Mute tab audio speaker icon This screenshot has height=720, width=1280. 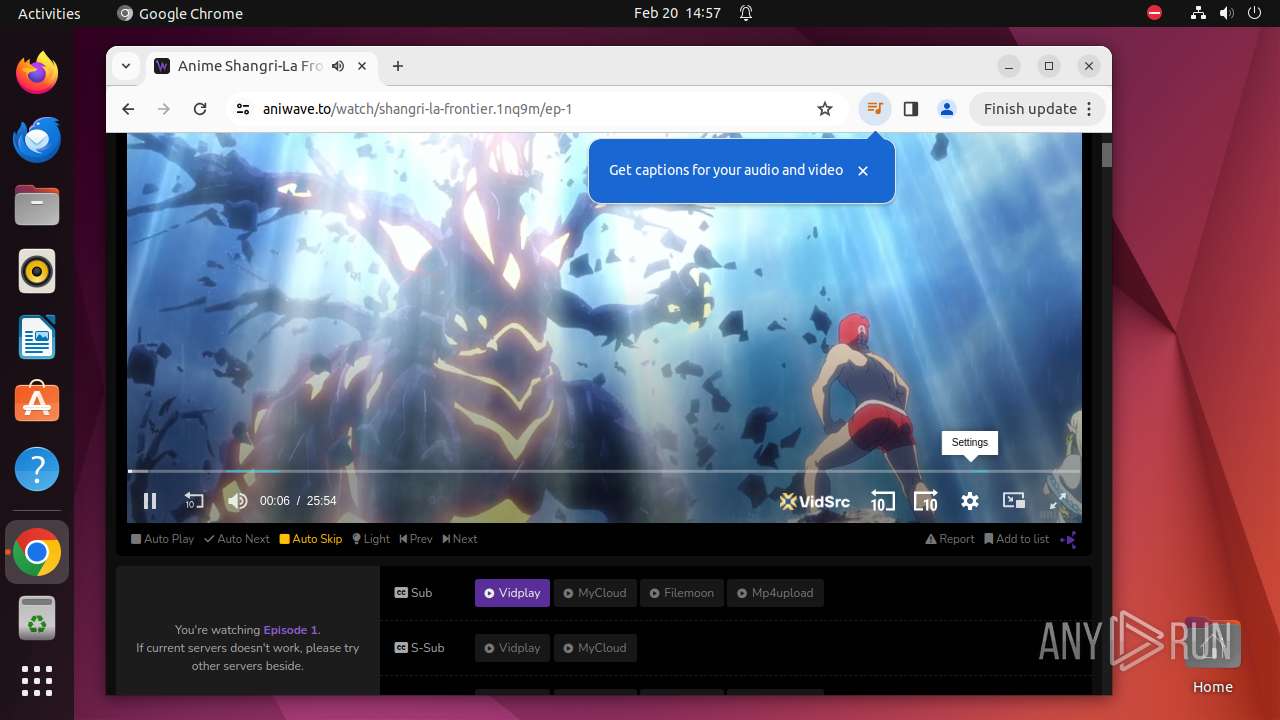pos(338,66)
